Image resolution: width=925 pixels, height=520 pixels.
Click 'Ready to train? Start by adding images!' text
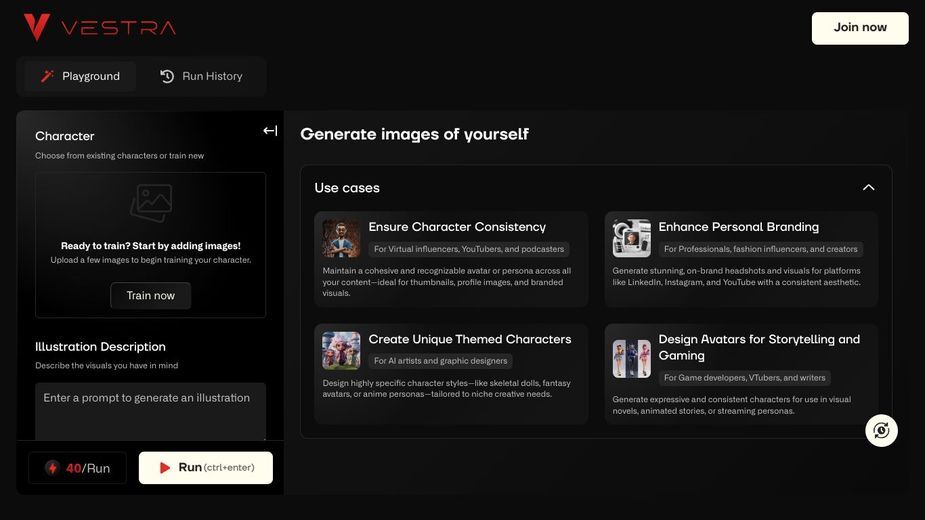coord(150,246)
